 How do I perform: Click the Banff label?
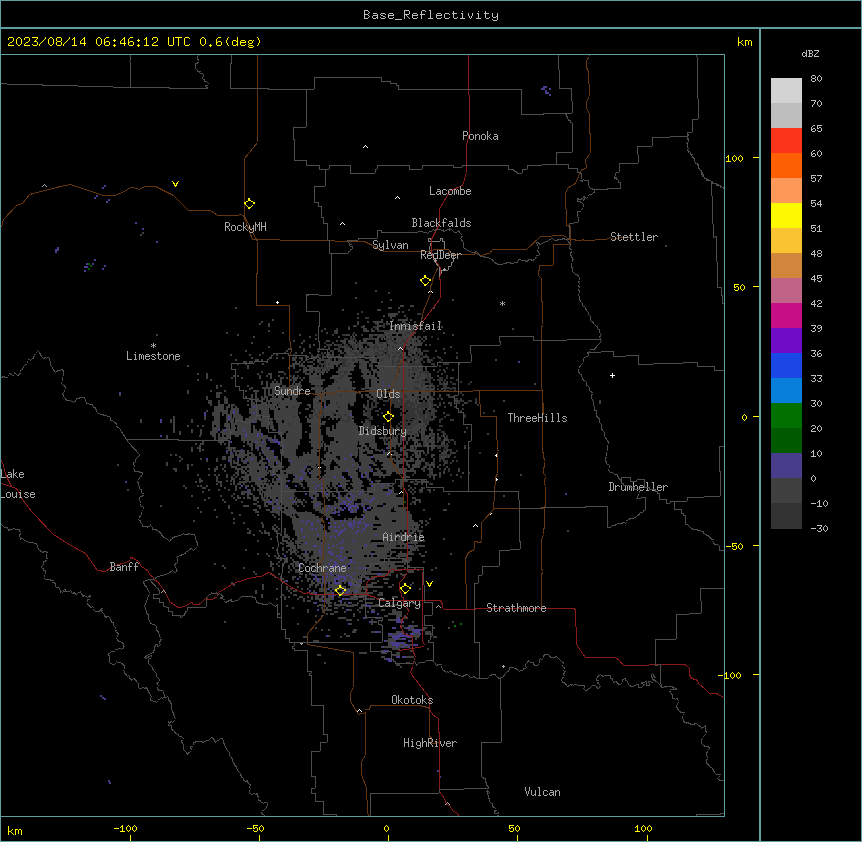pos(124,567)
